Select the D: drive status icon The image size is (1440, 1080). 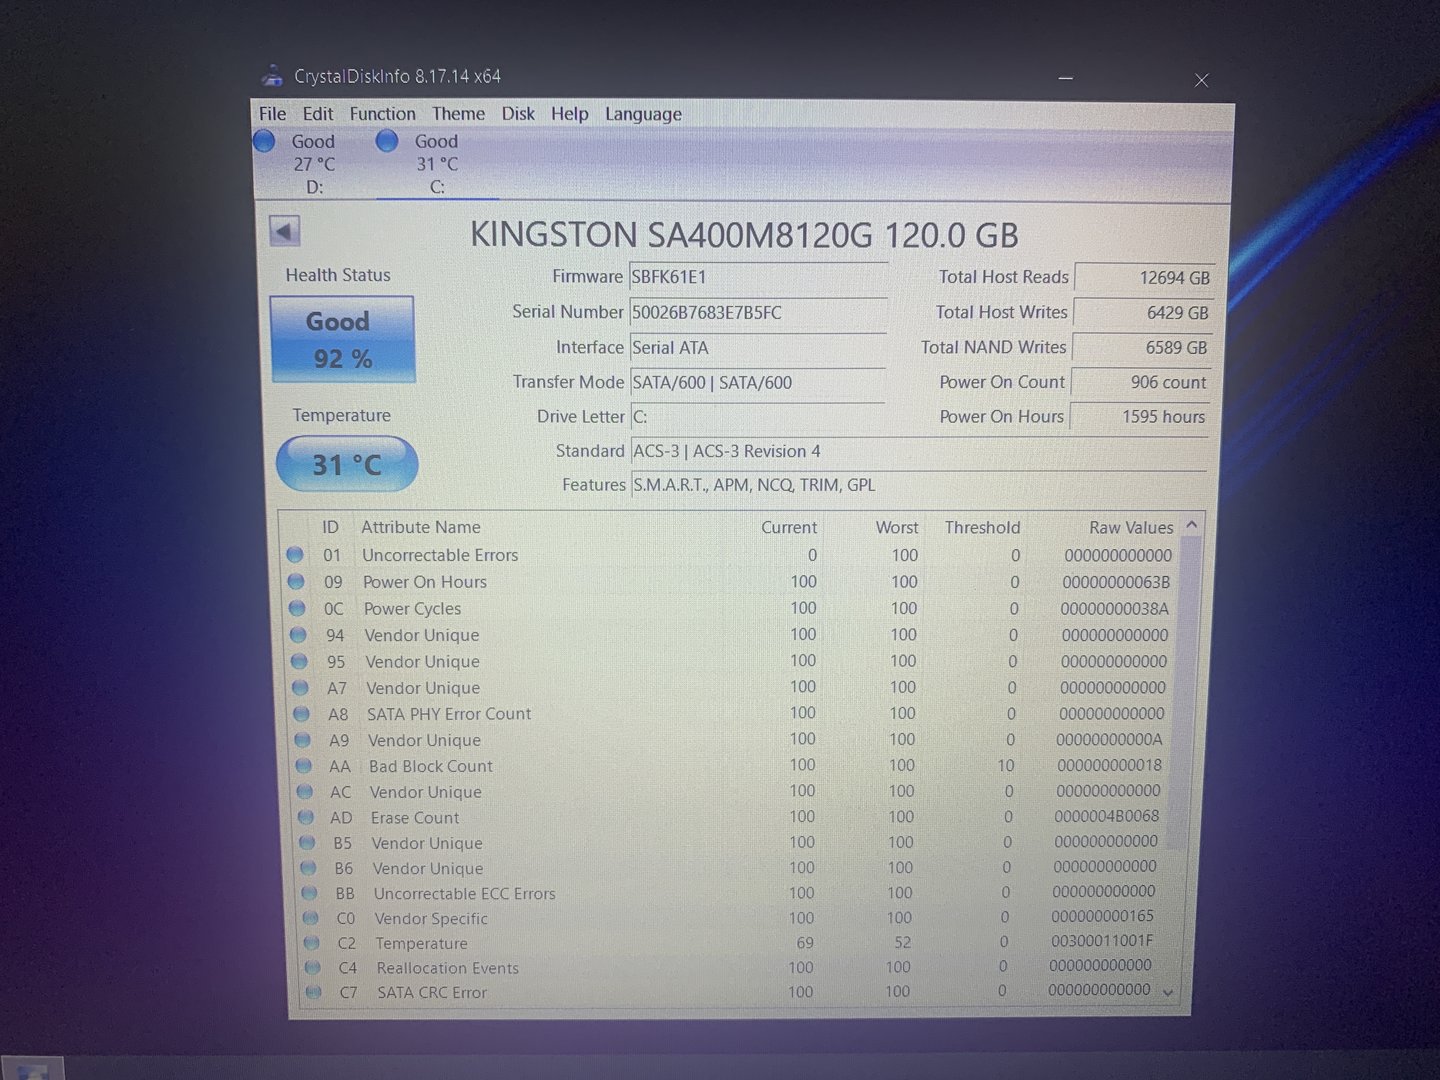click(x=265, y=141)
